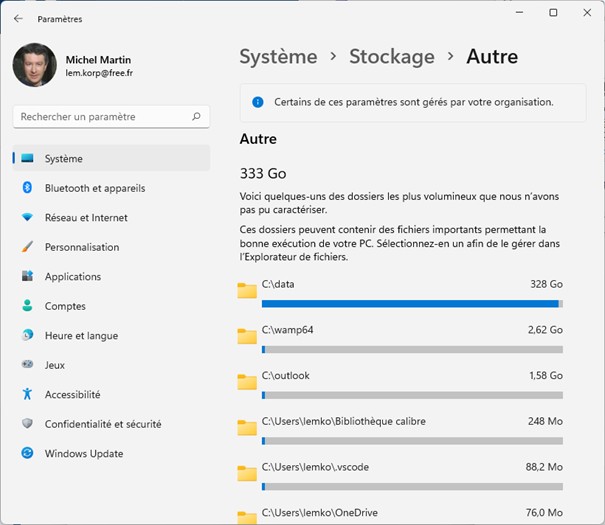Click the Heure et langue globe icon
The image size is (605, 525).
(27, 336)
